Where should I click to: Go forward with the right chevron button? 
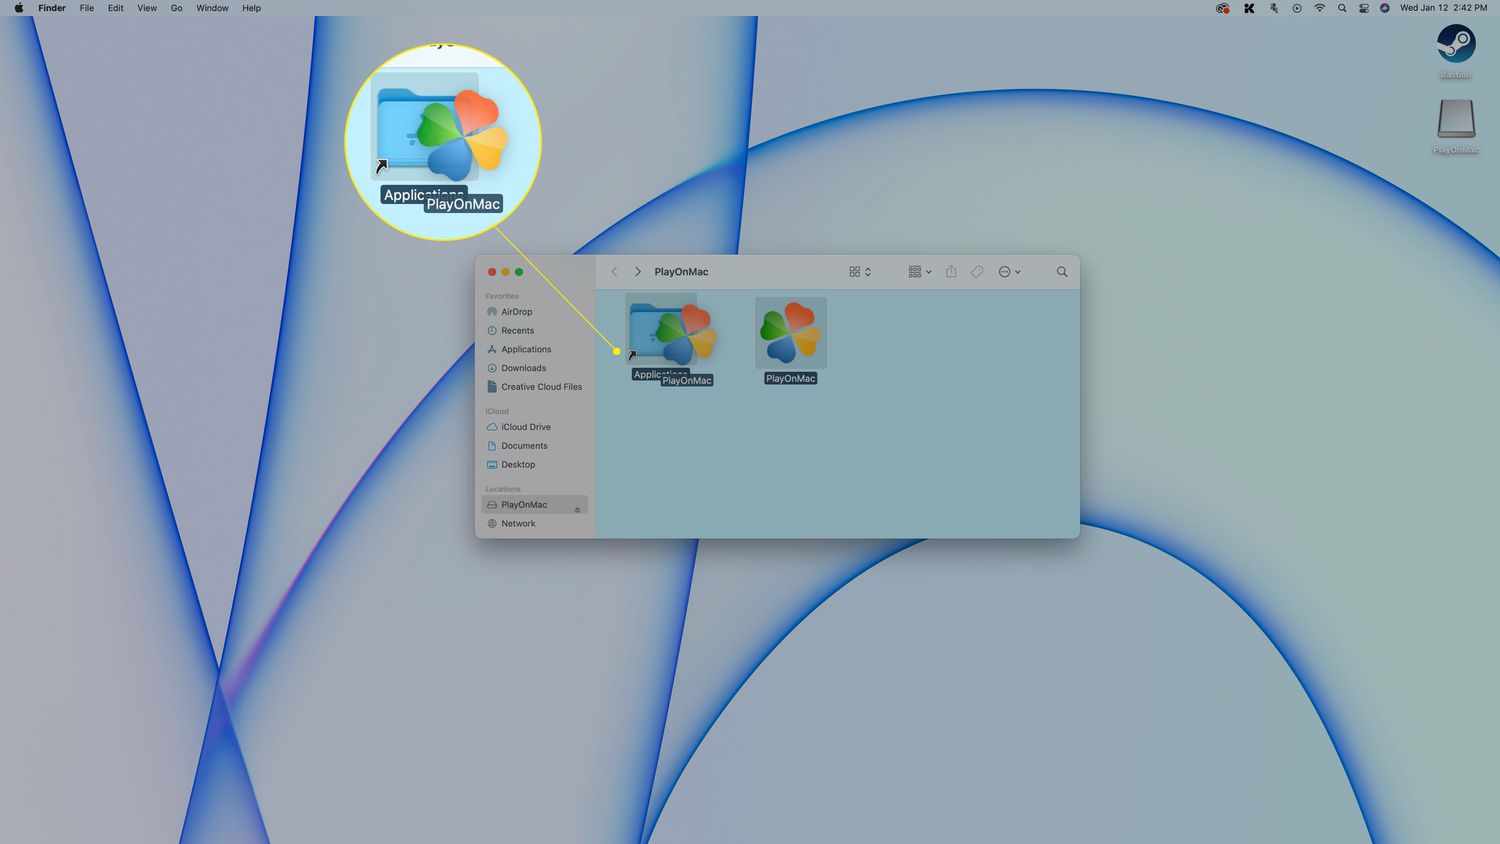637,272
